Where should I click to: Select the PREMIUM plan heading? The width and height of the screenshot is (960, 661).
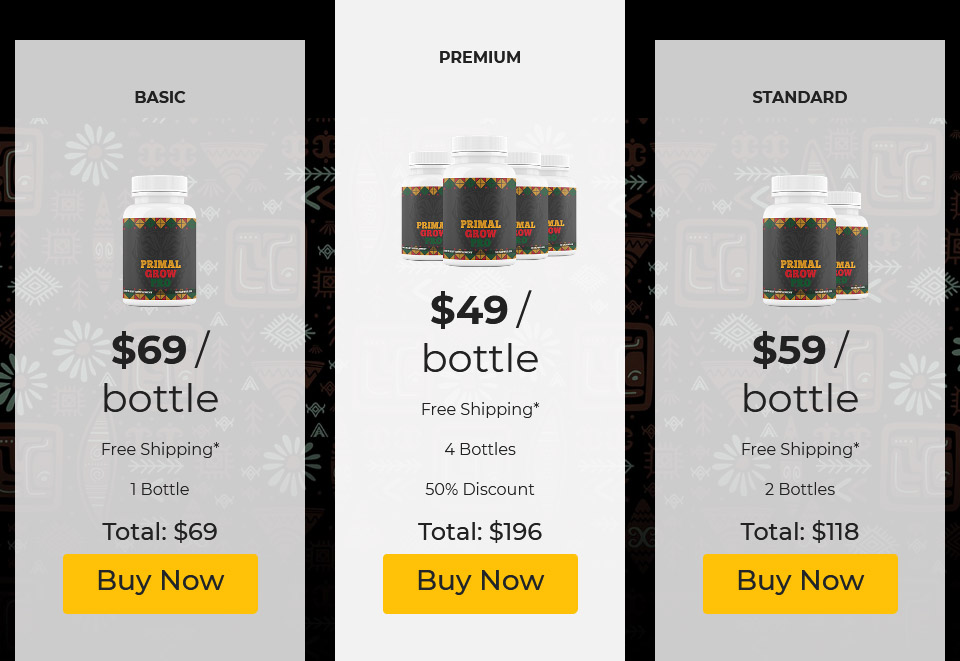[480, 57]
